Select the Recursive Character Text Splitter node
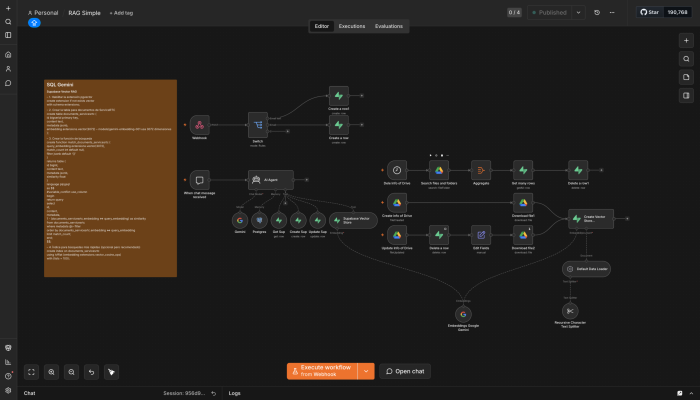Screen dimensions: 700x400 point(570,311)
